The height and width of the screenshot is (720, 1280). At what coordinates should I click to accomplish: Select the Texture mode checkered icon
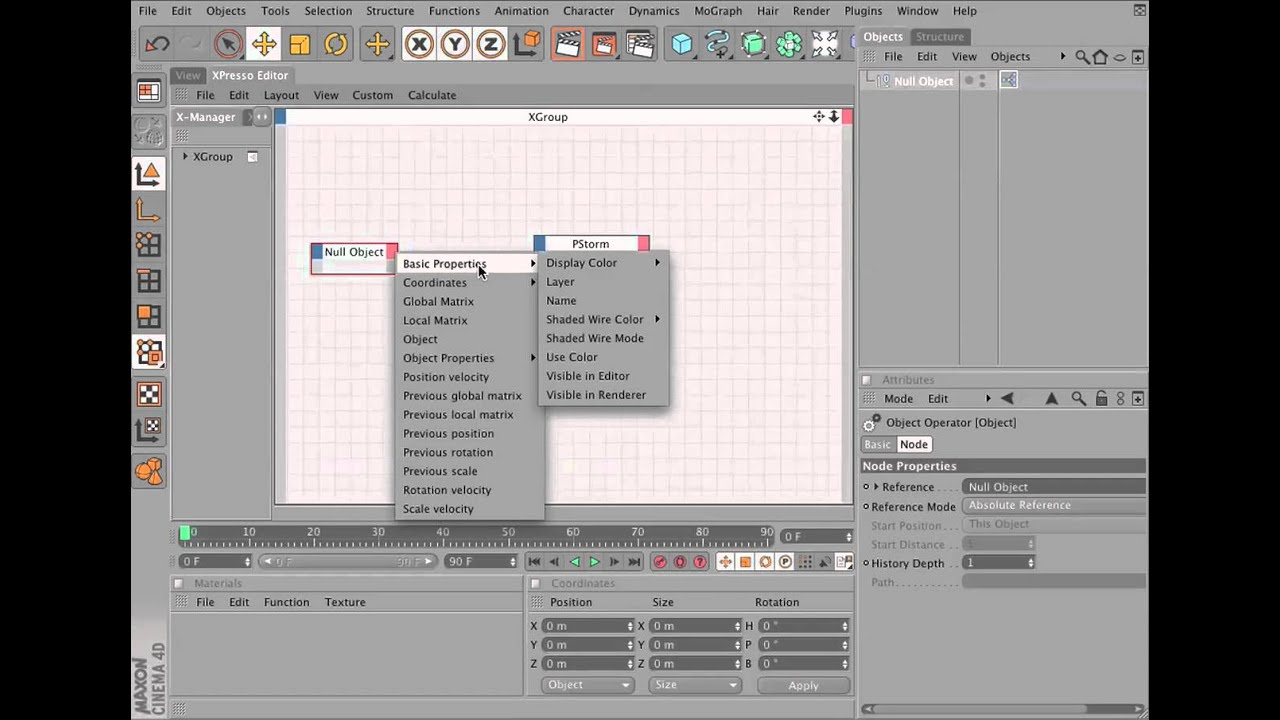click(149, 394)
